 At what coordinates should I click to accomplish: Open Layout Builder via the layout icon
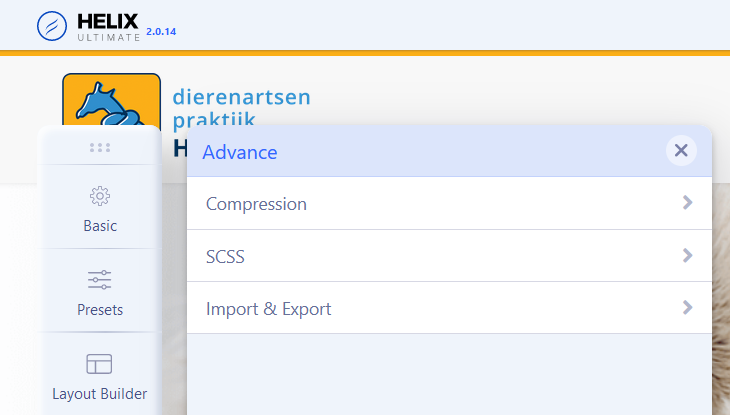pos(100,364)
